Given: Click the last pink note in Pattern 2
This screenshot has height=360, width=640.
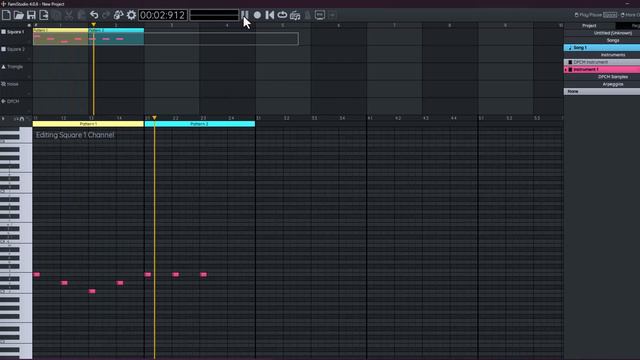Looking at the screenshot, I should pyautogui.click(x=203, y=275).
